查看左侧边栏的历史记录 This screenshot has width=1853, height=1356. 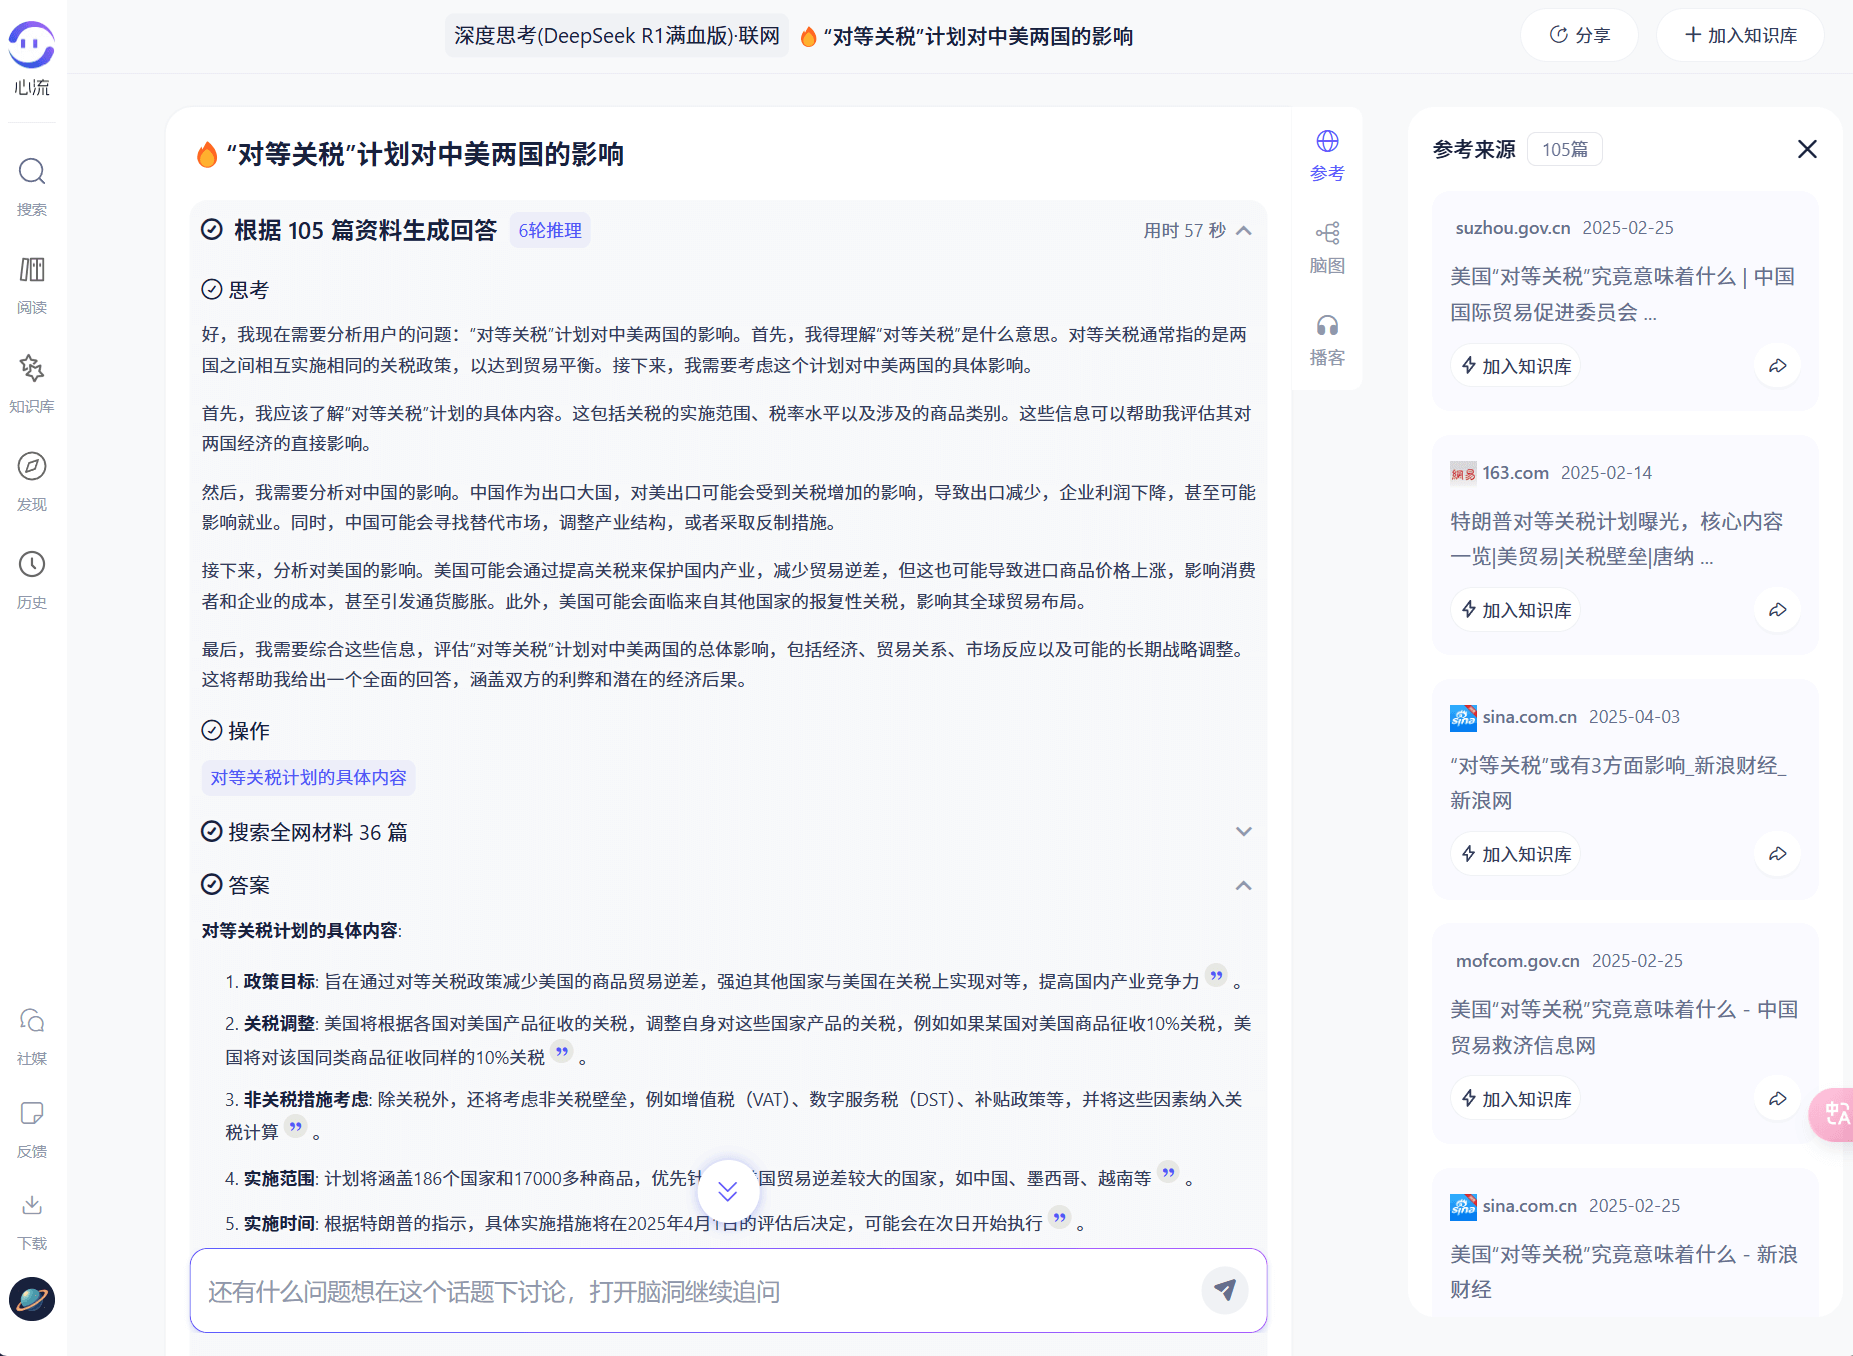(31, 578)
